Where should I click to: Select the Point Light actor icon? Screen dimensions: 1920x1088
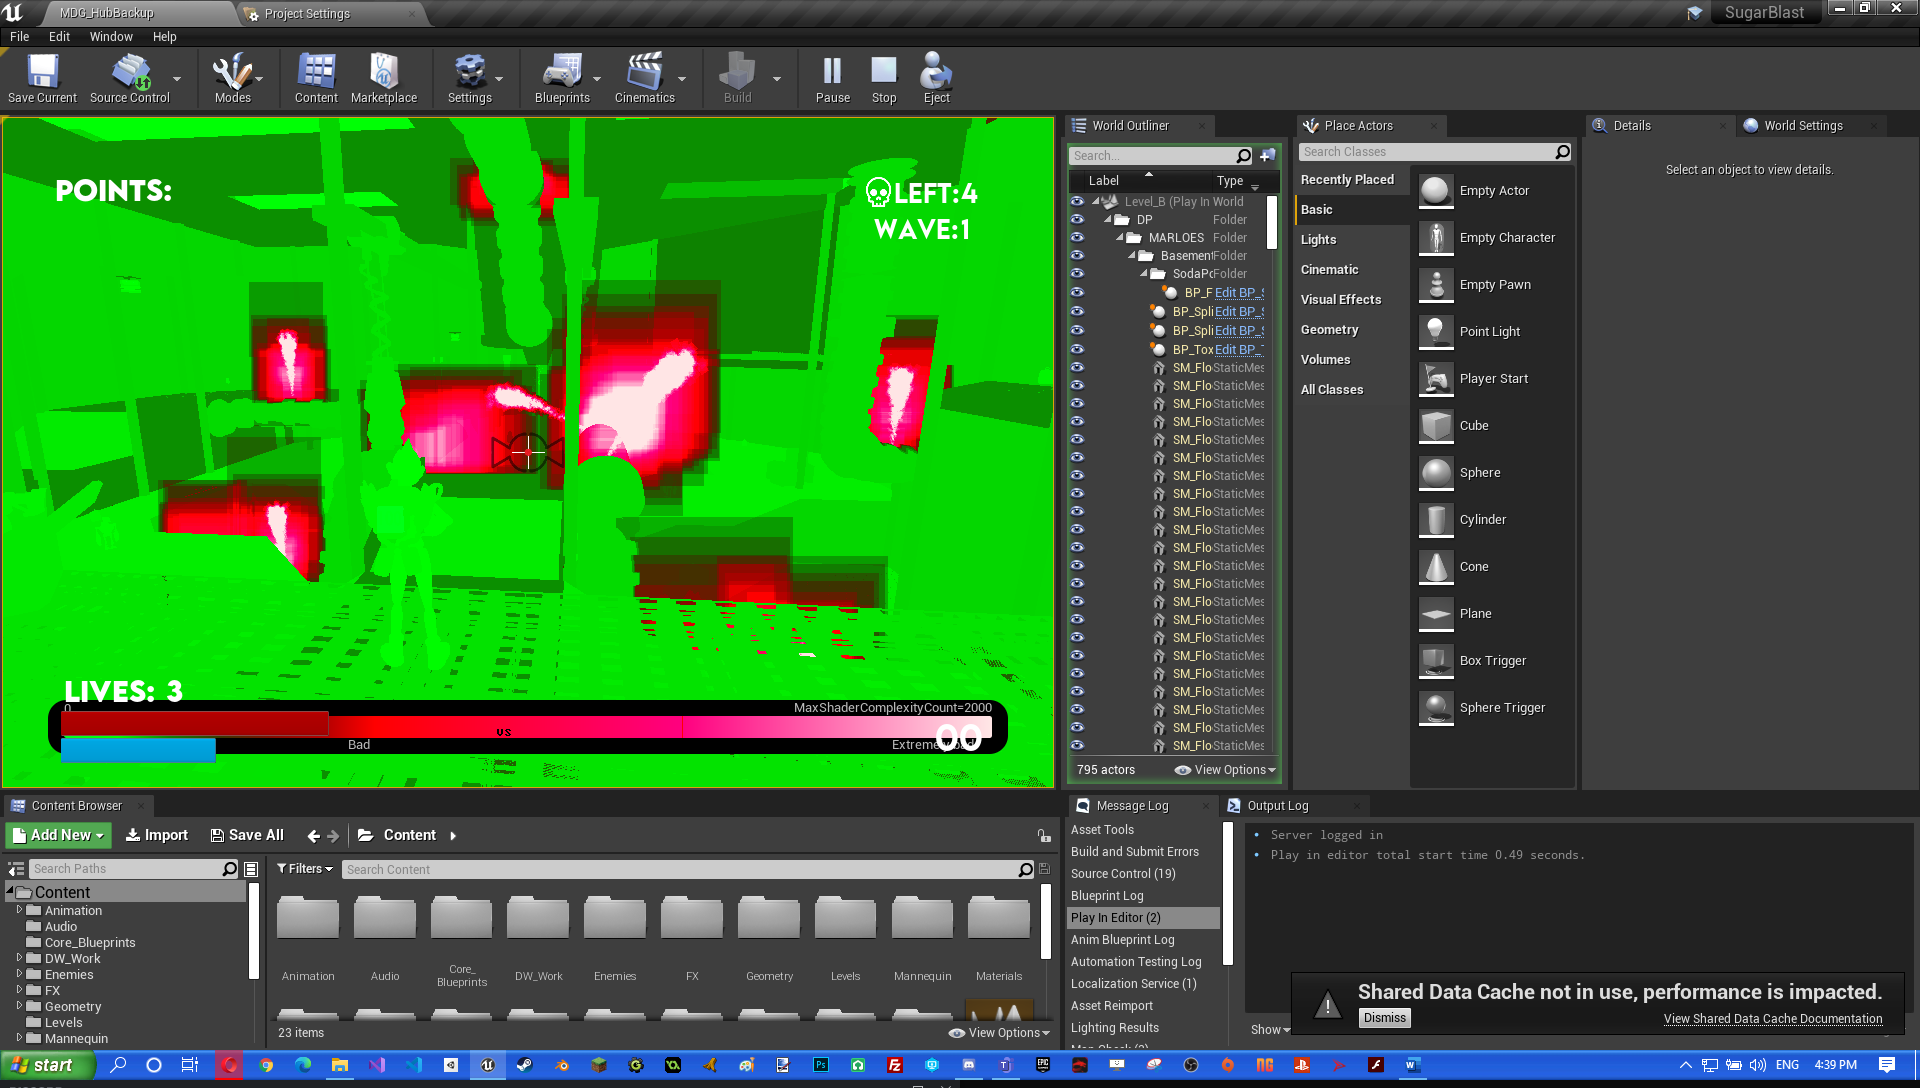coord(1436,332)
